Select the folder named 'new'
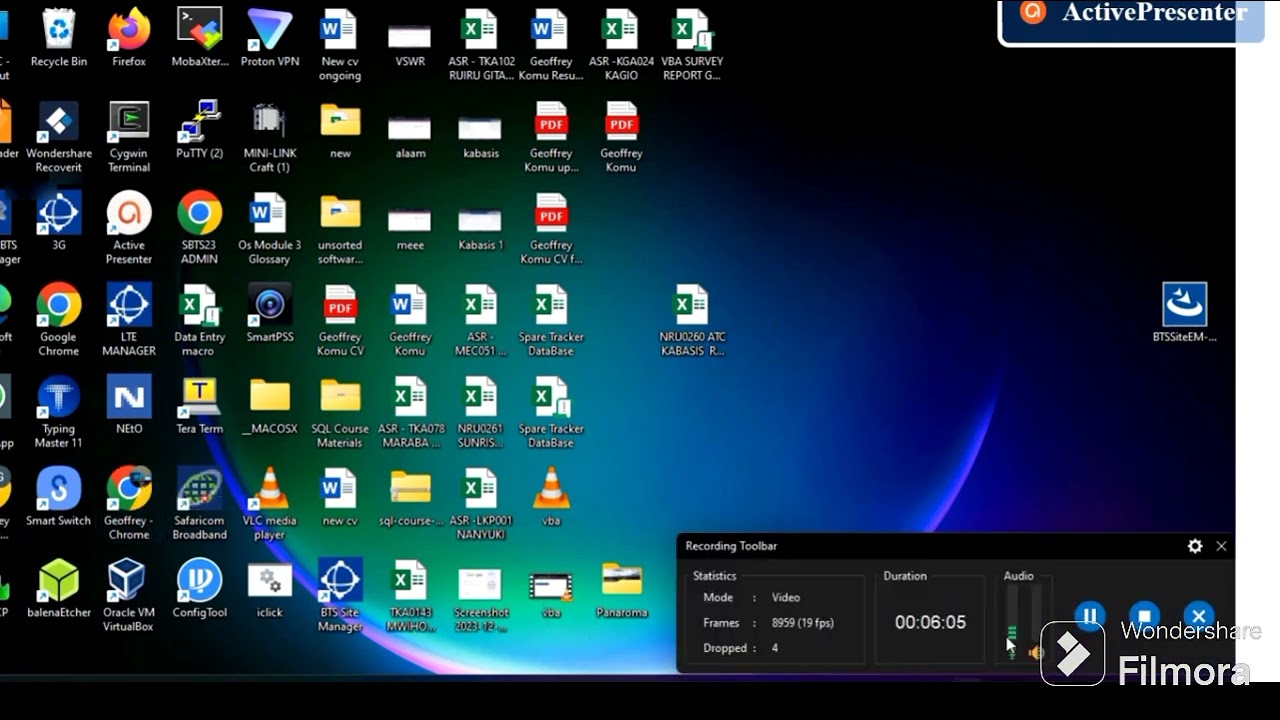Screen dimensions: 1280x720 (x=340, y=131)
